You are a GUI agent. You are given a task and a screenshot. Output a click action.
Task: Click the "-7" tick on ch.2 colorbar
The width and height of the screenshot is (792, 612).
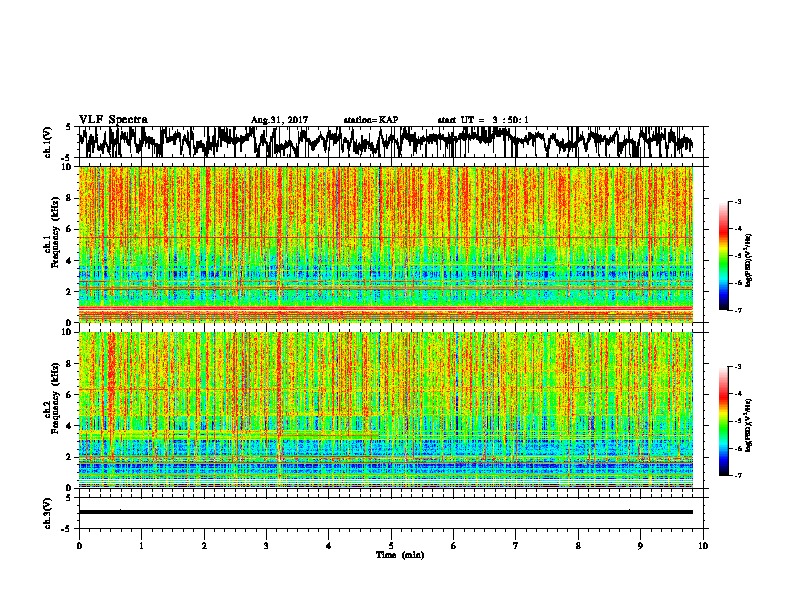[737, 476]
